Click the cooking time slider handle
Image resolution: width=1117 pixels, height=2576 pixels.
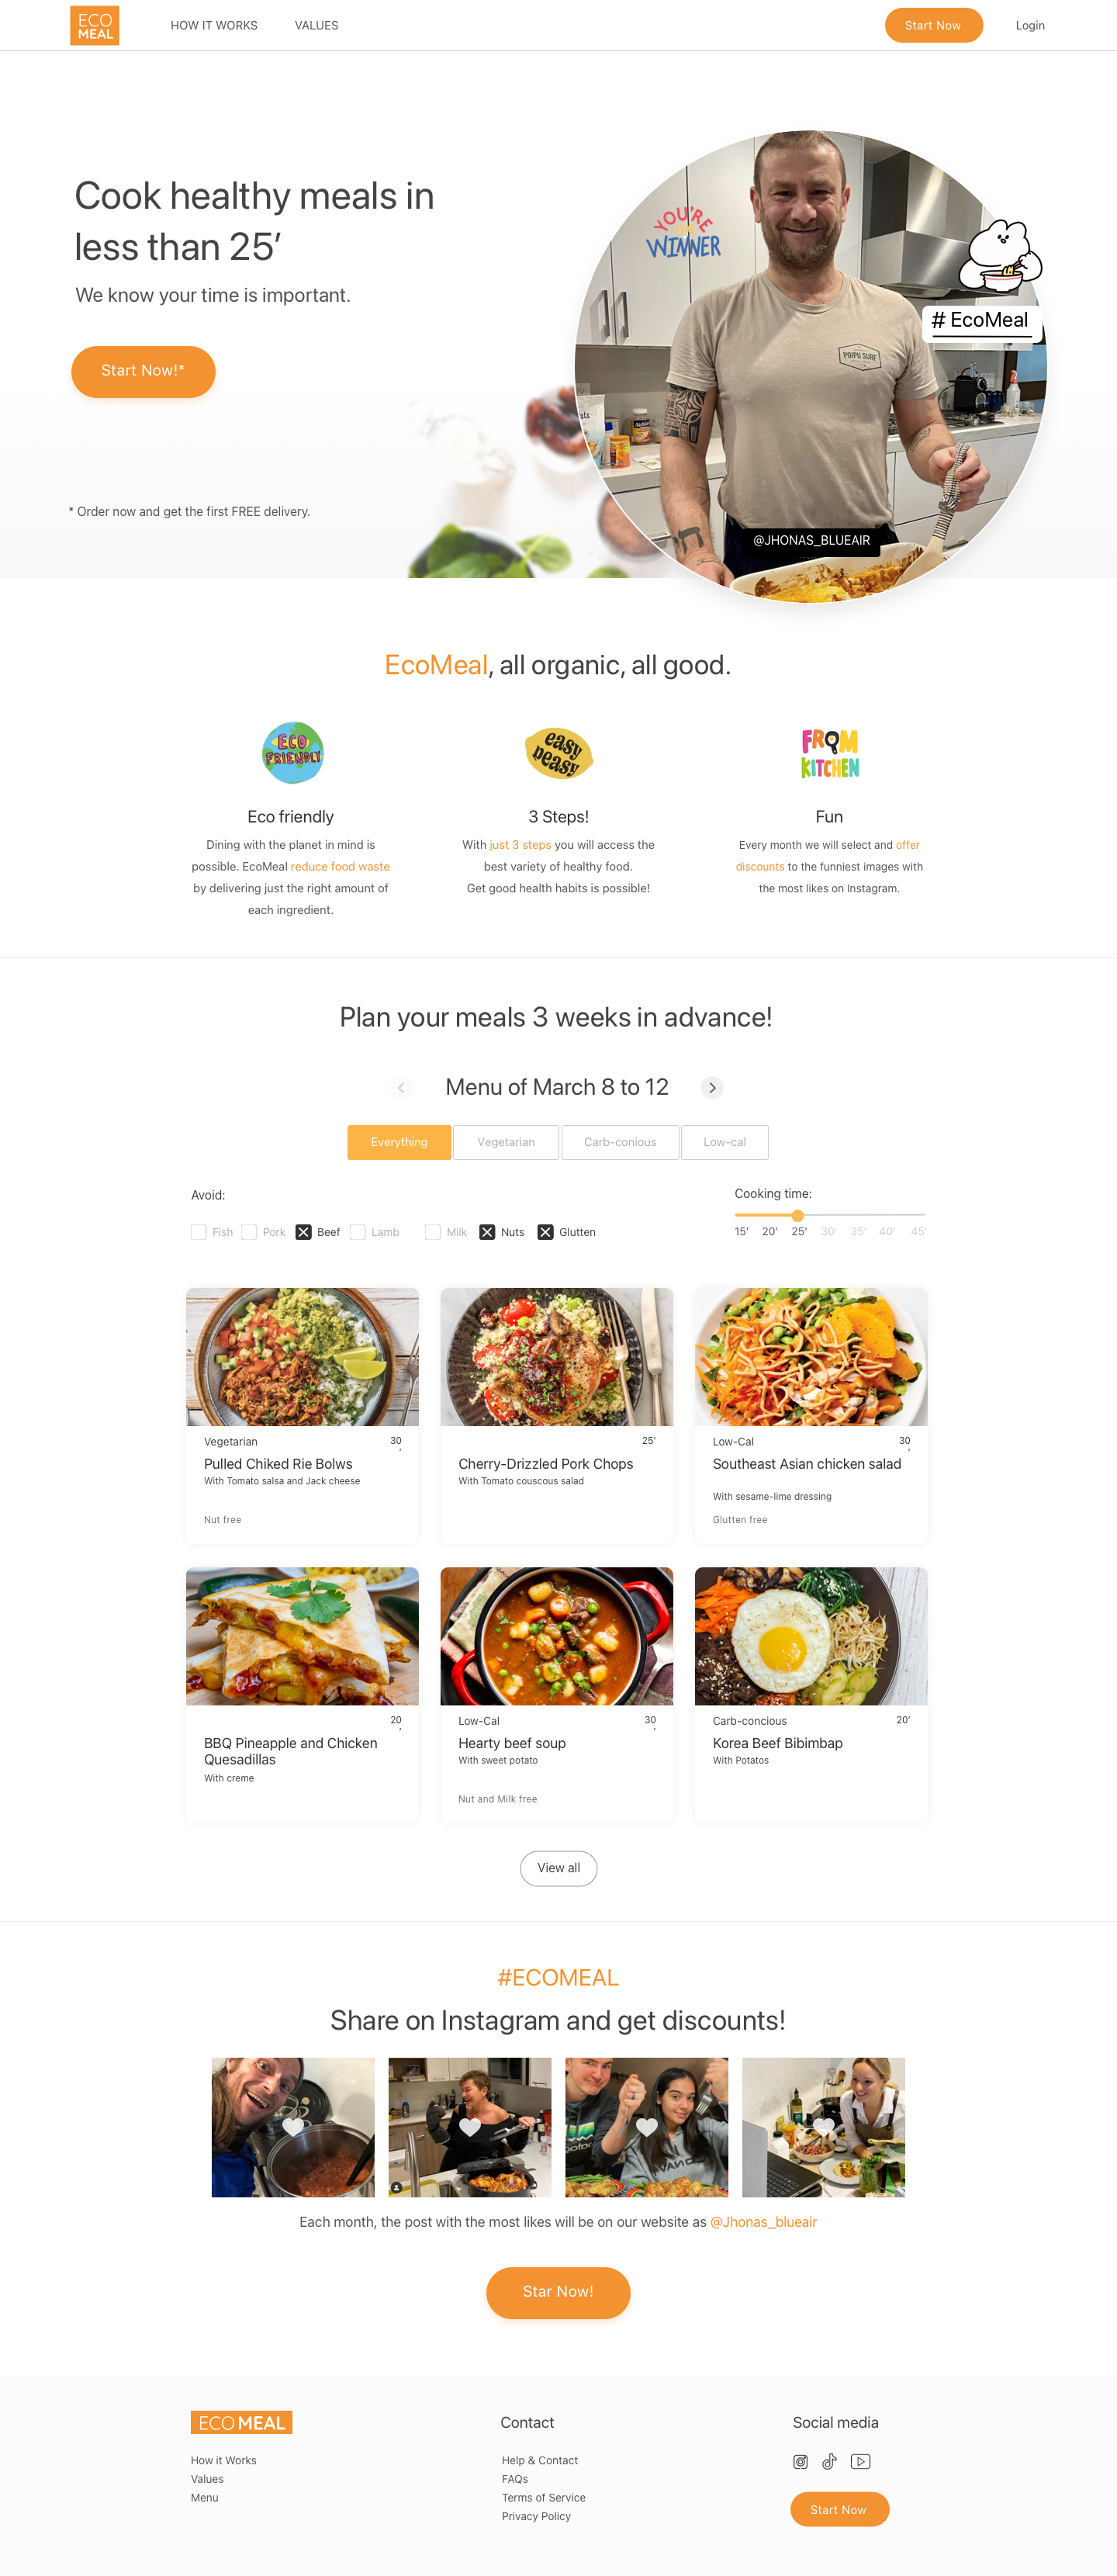(x=797, y=1215)
